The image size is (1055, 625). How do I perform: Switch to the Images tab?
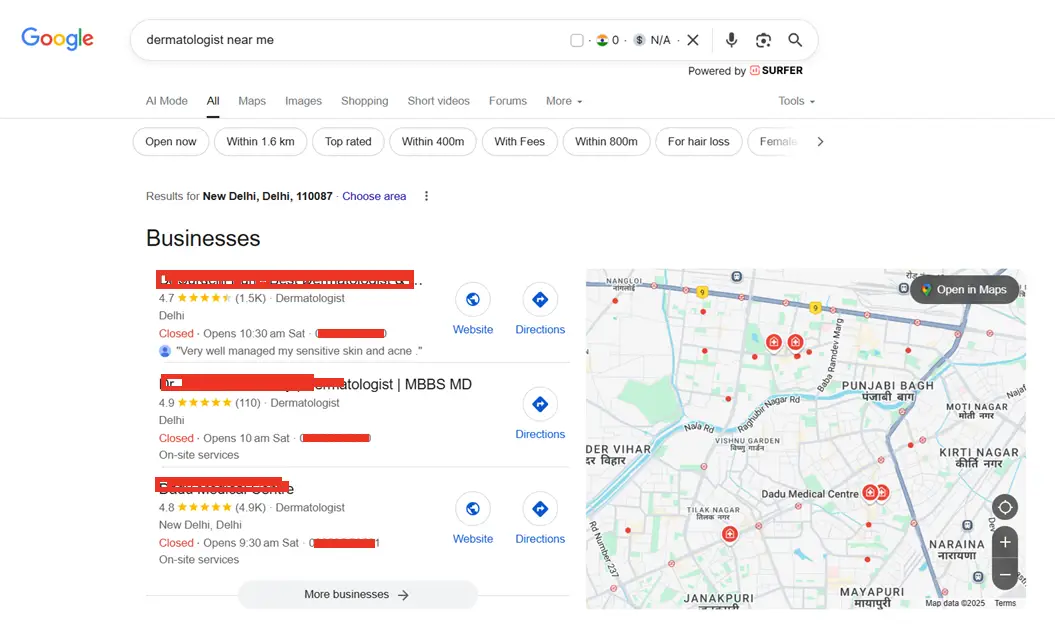pos(303,100)
